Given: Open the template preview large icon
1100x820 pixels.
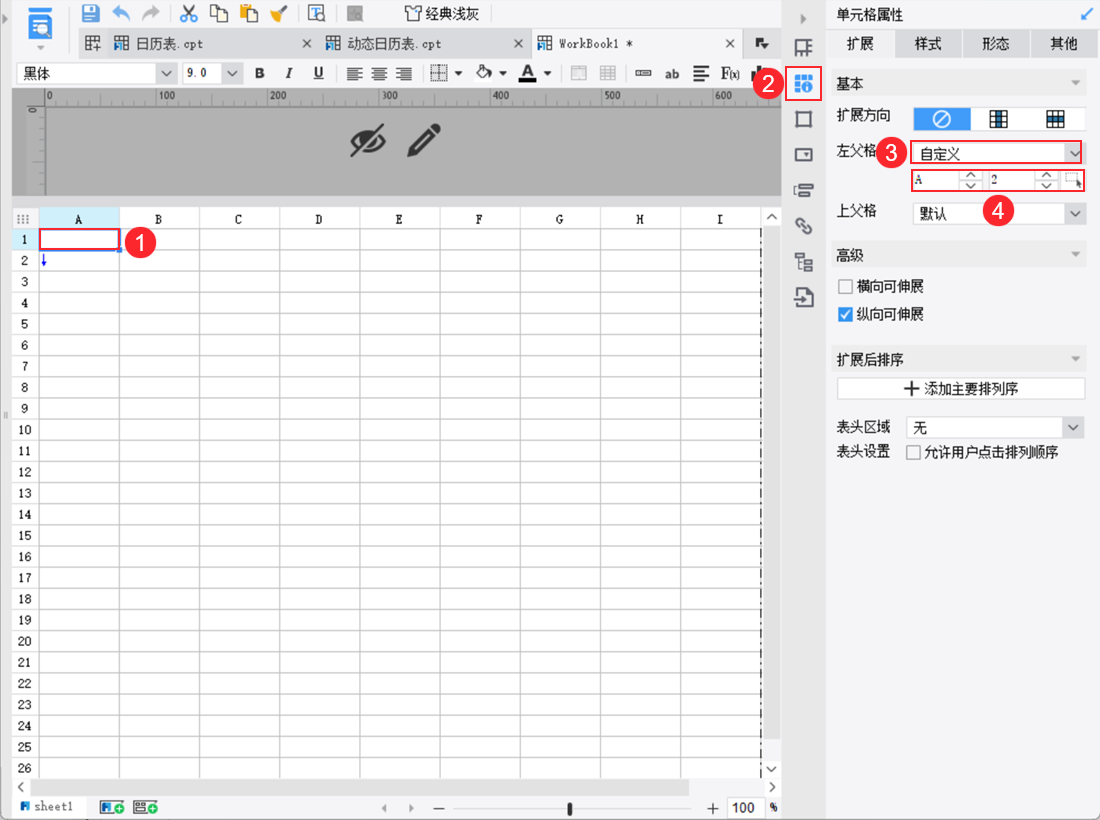Looking at the screenshot, I should 41,25.
